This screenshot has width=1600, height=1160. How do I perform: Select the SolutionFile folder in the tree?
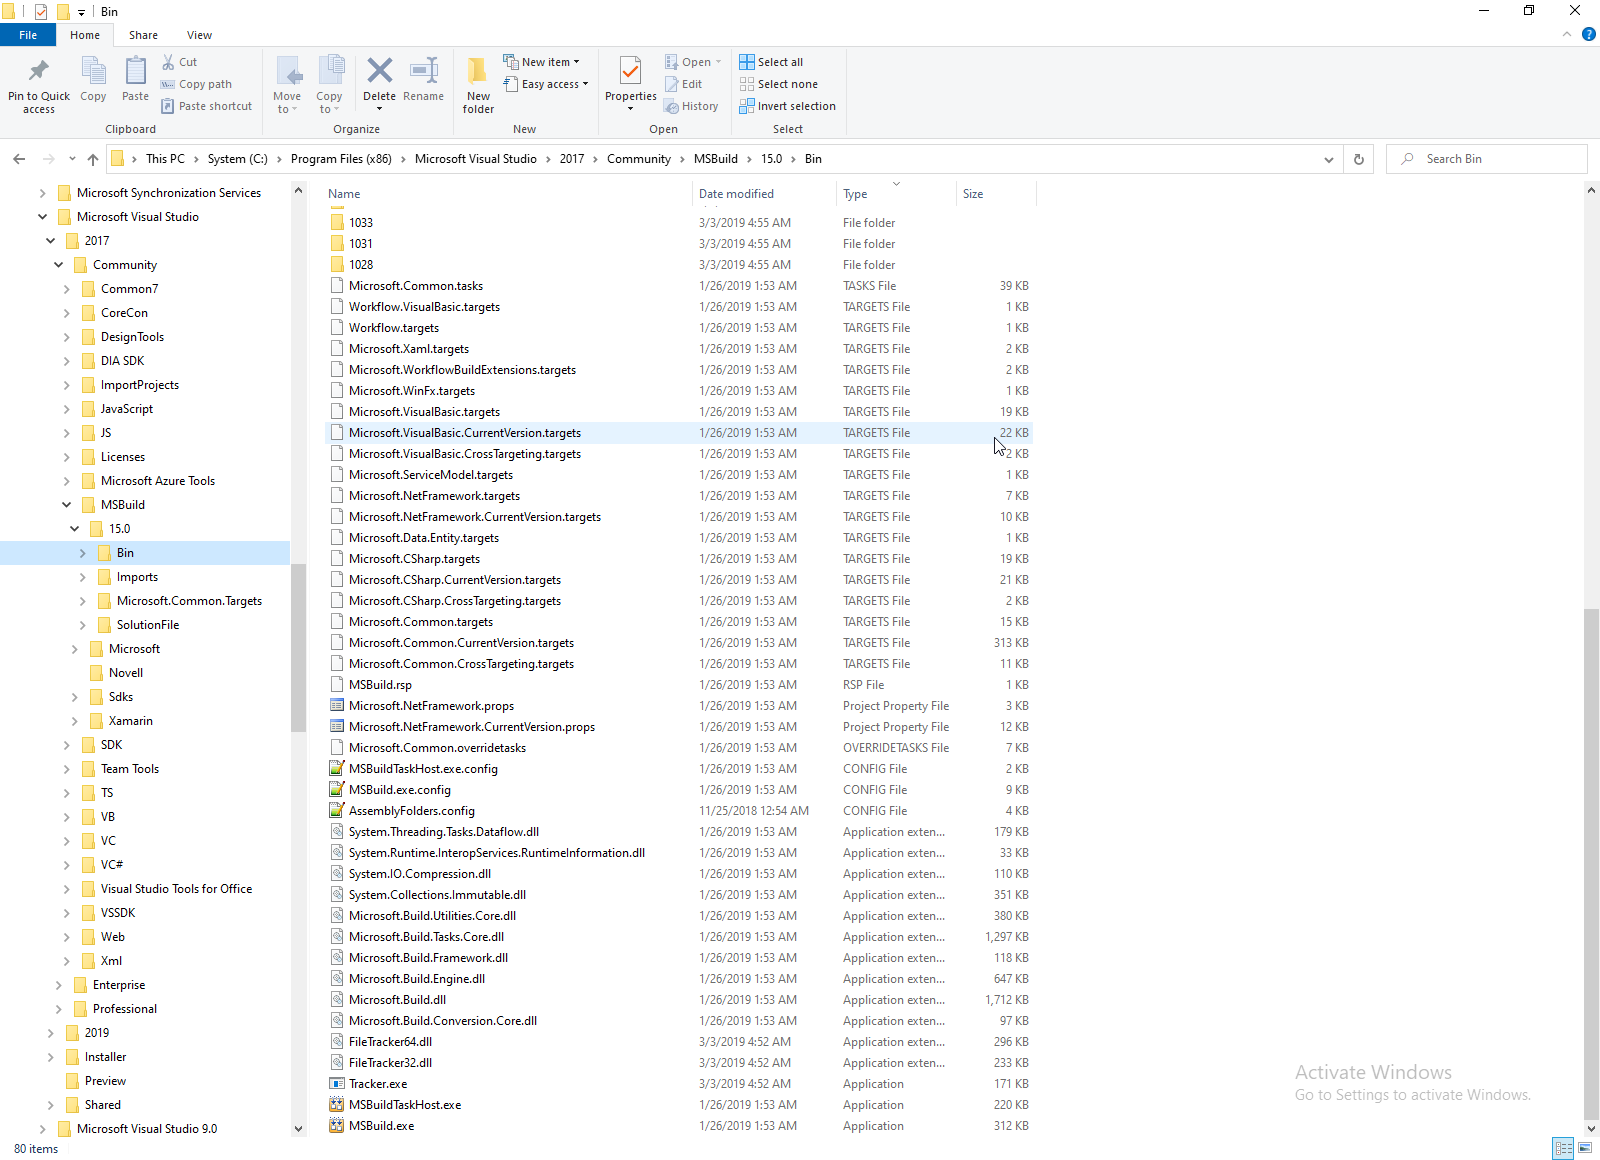click(x=148, y=625)
